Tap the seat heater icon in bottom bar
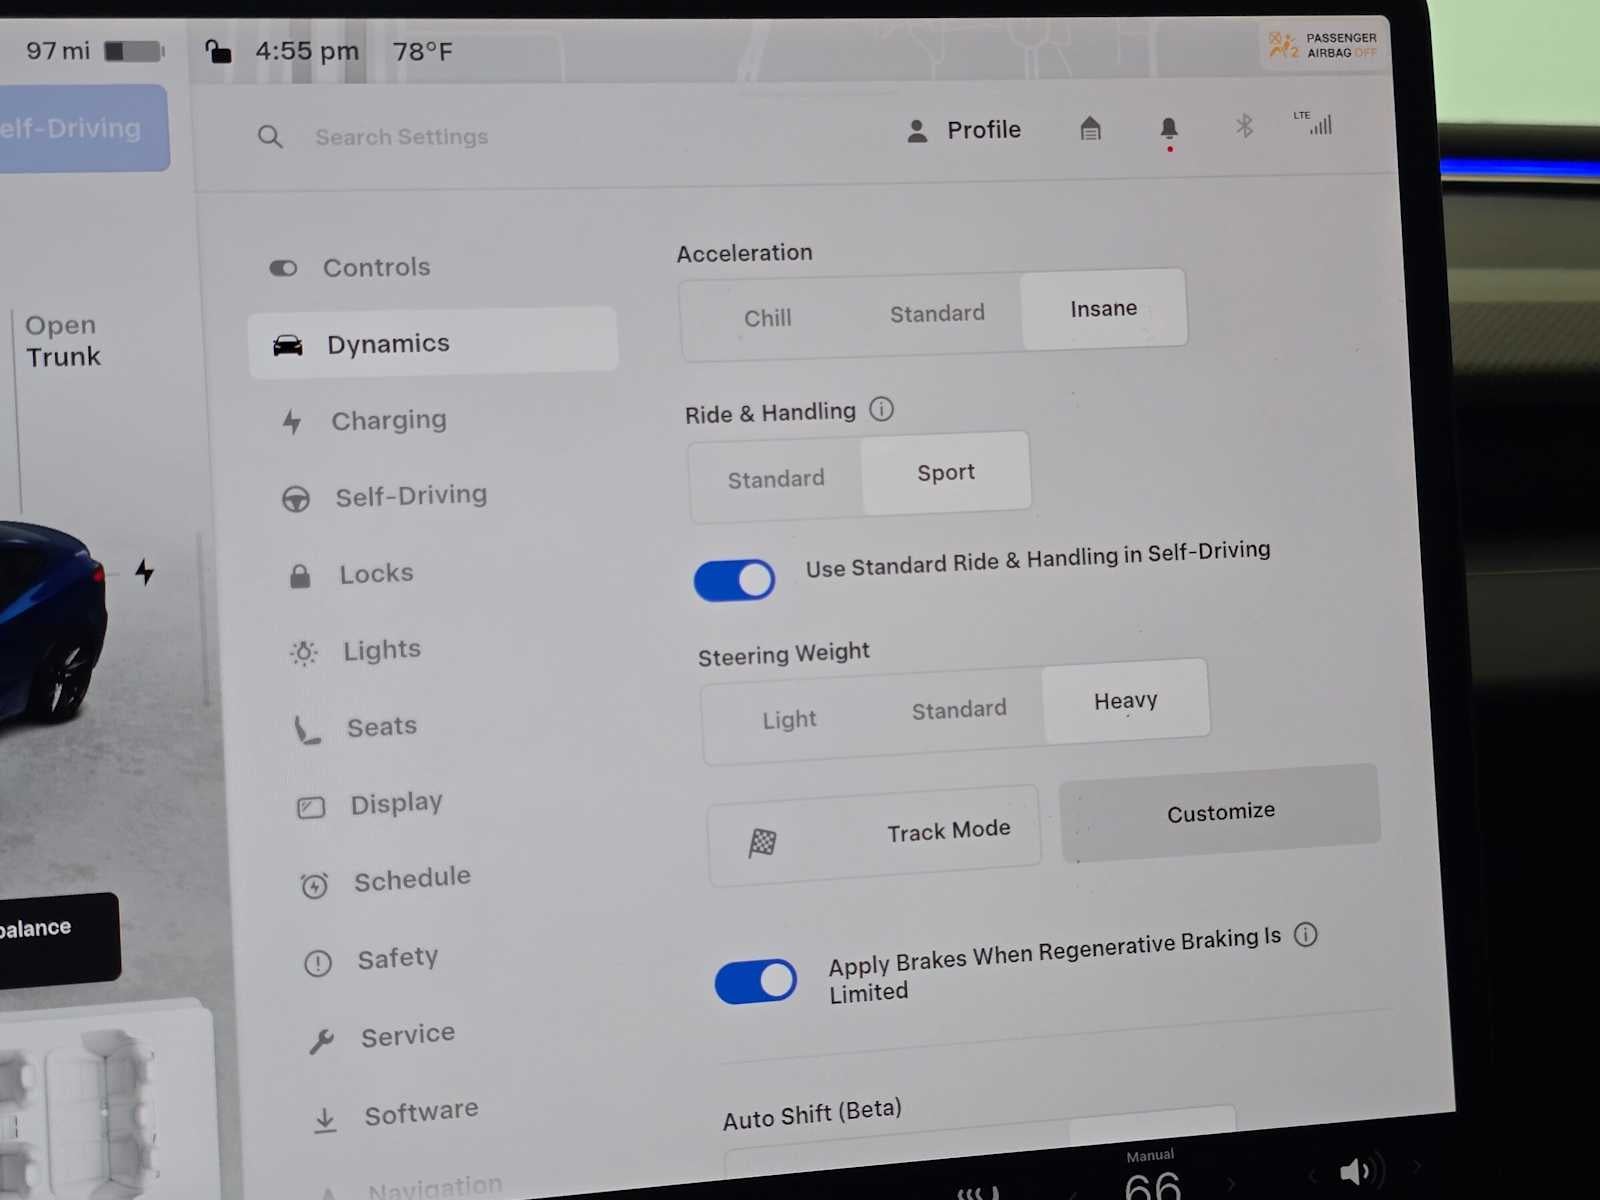Screen dimensions: 1600x1200 coord(977,1192)
